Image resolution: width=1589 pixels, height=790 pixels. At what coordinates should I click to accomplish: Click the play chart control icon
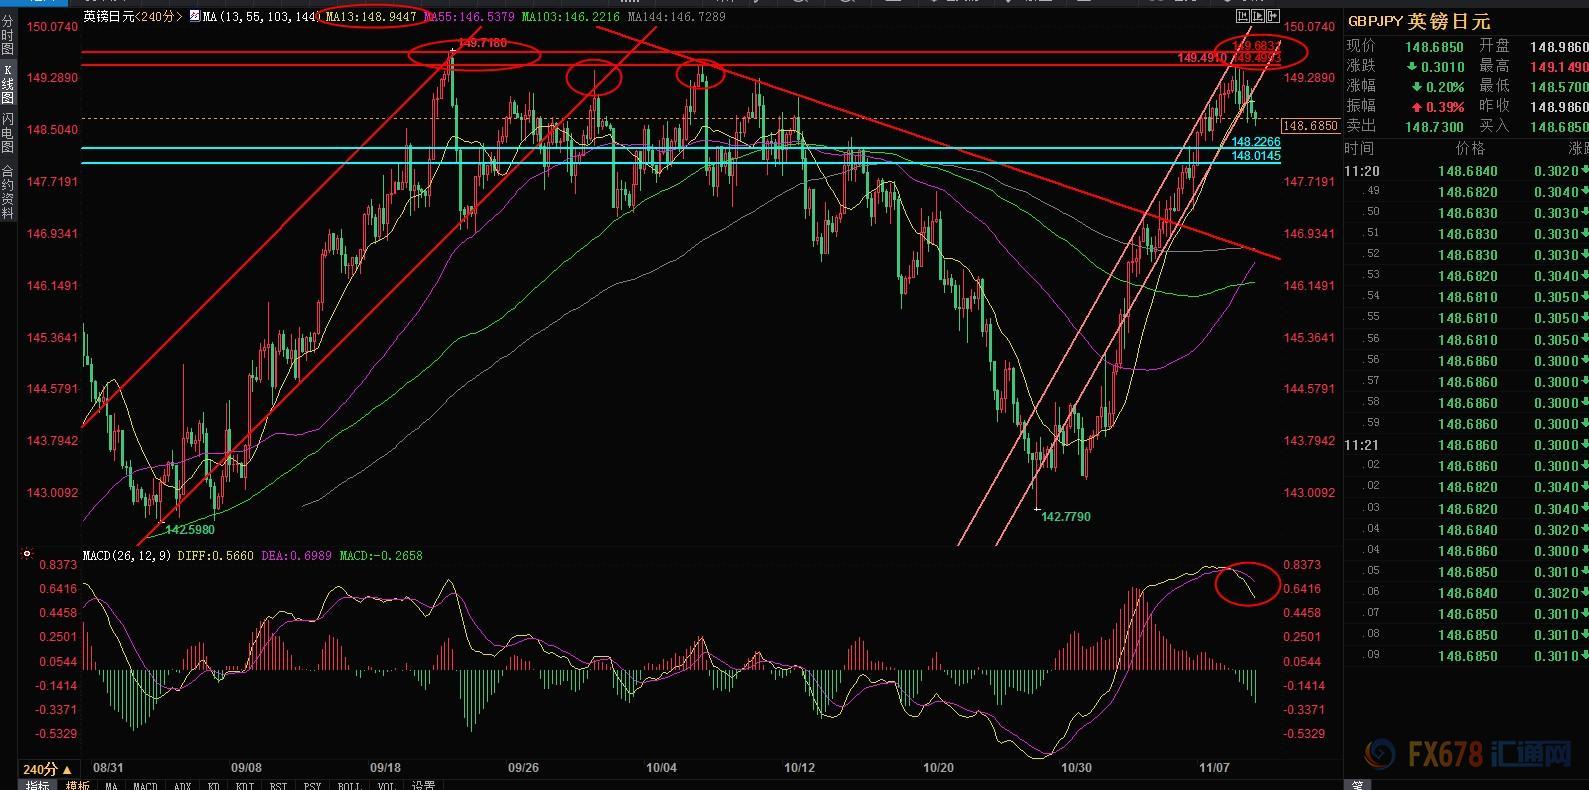tap(1258, 16)
